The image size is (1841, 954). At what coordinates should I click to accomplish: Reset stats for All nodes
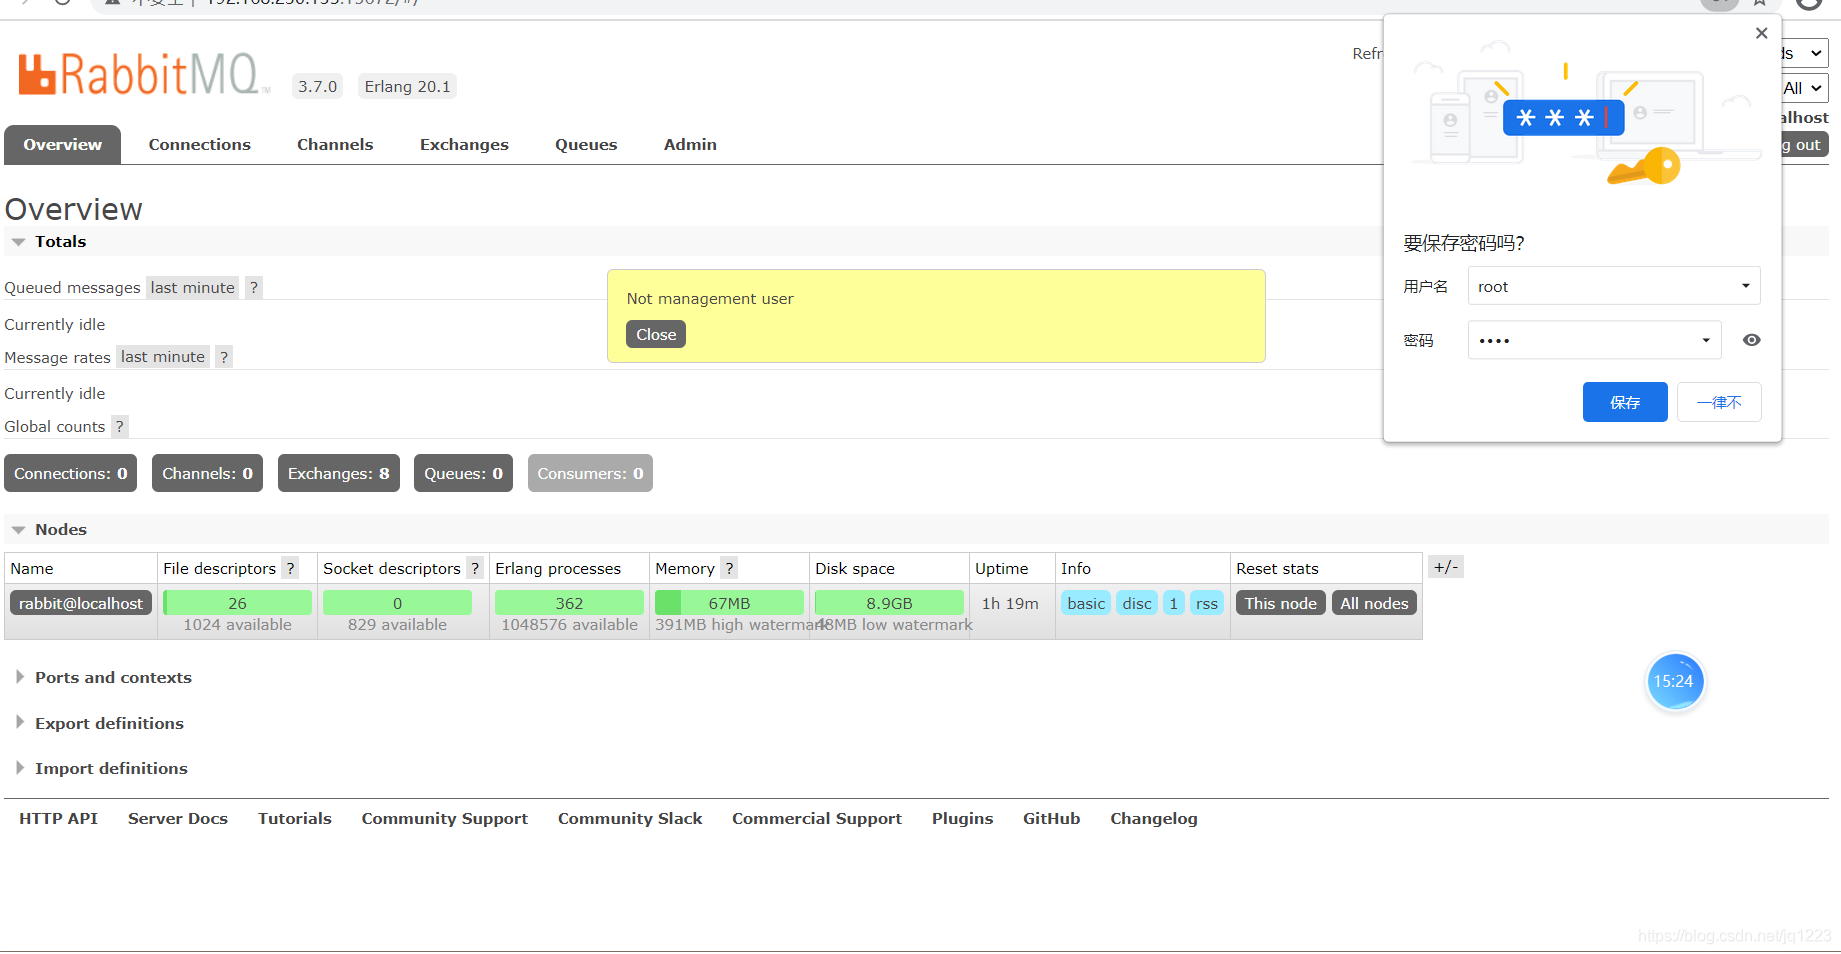point(1374,603)
